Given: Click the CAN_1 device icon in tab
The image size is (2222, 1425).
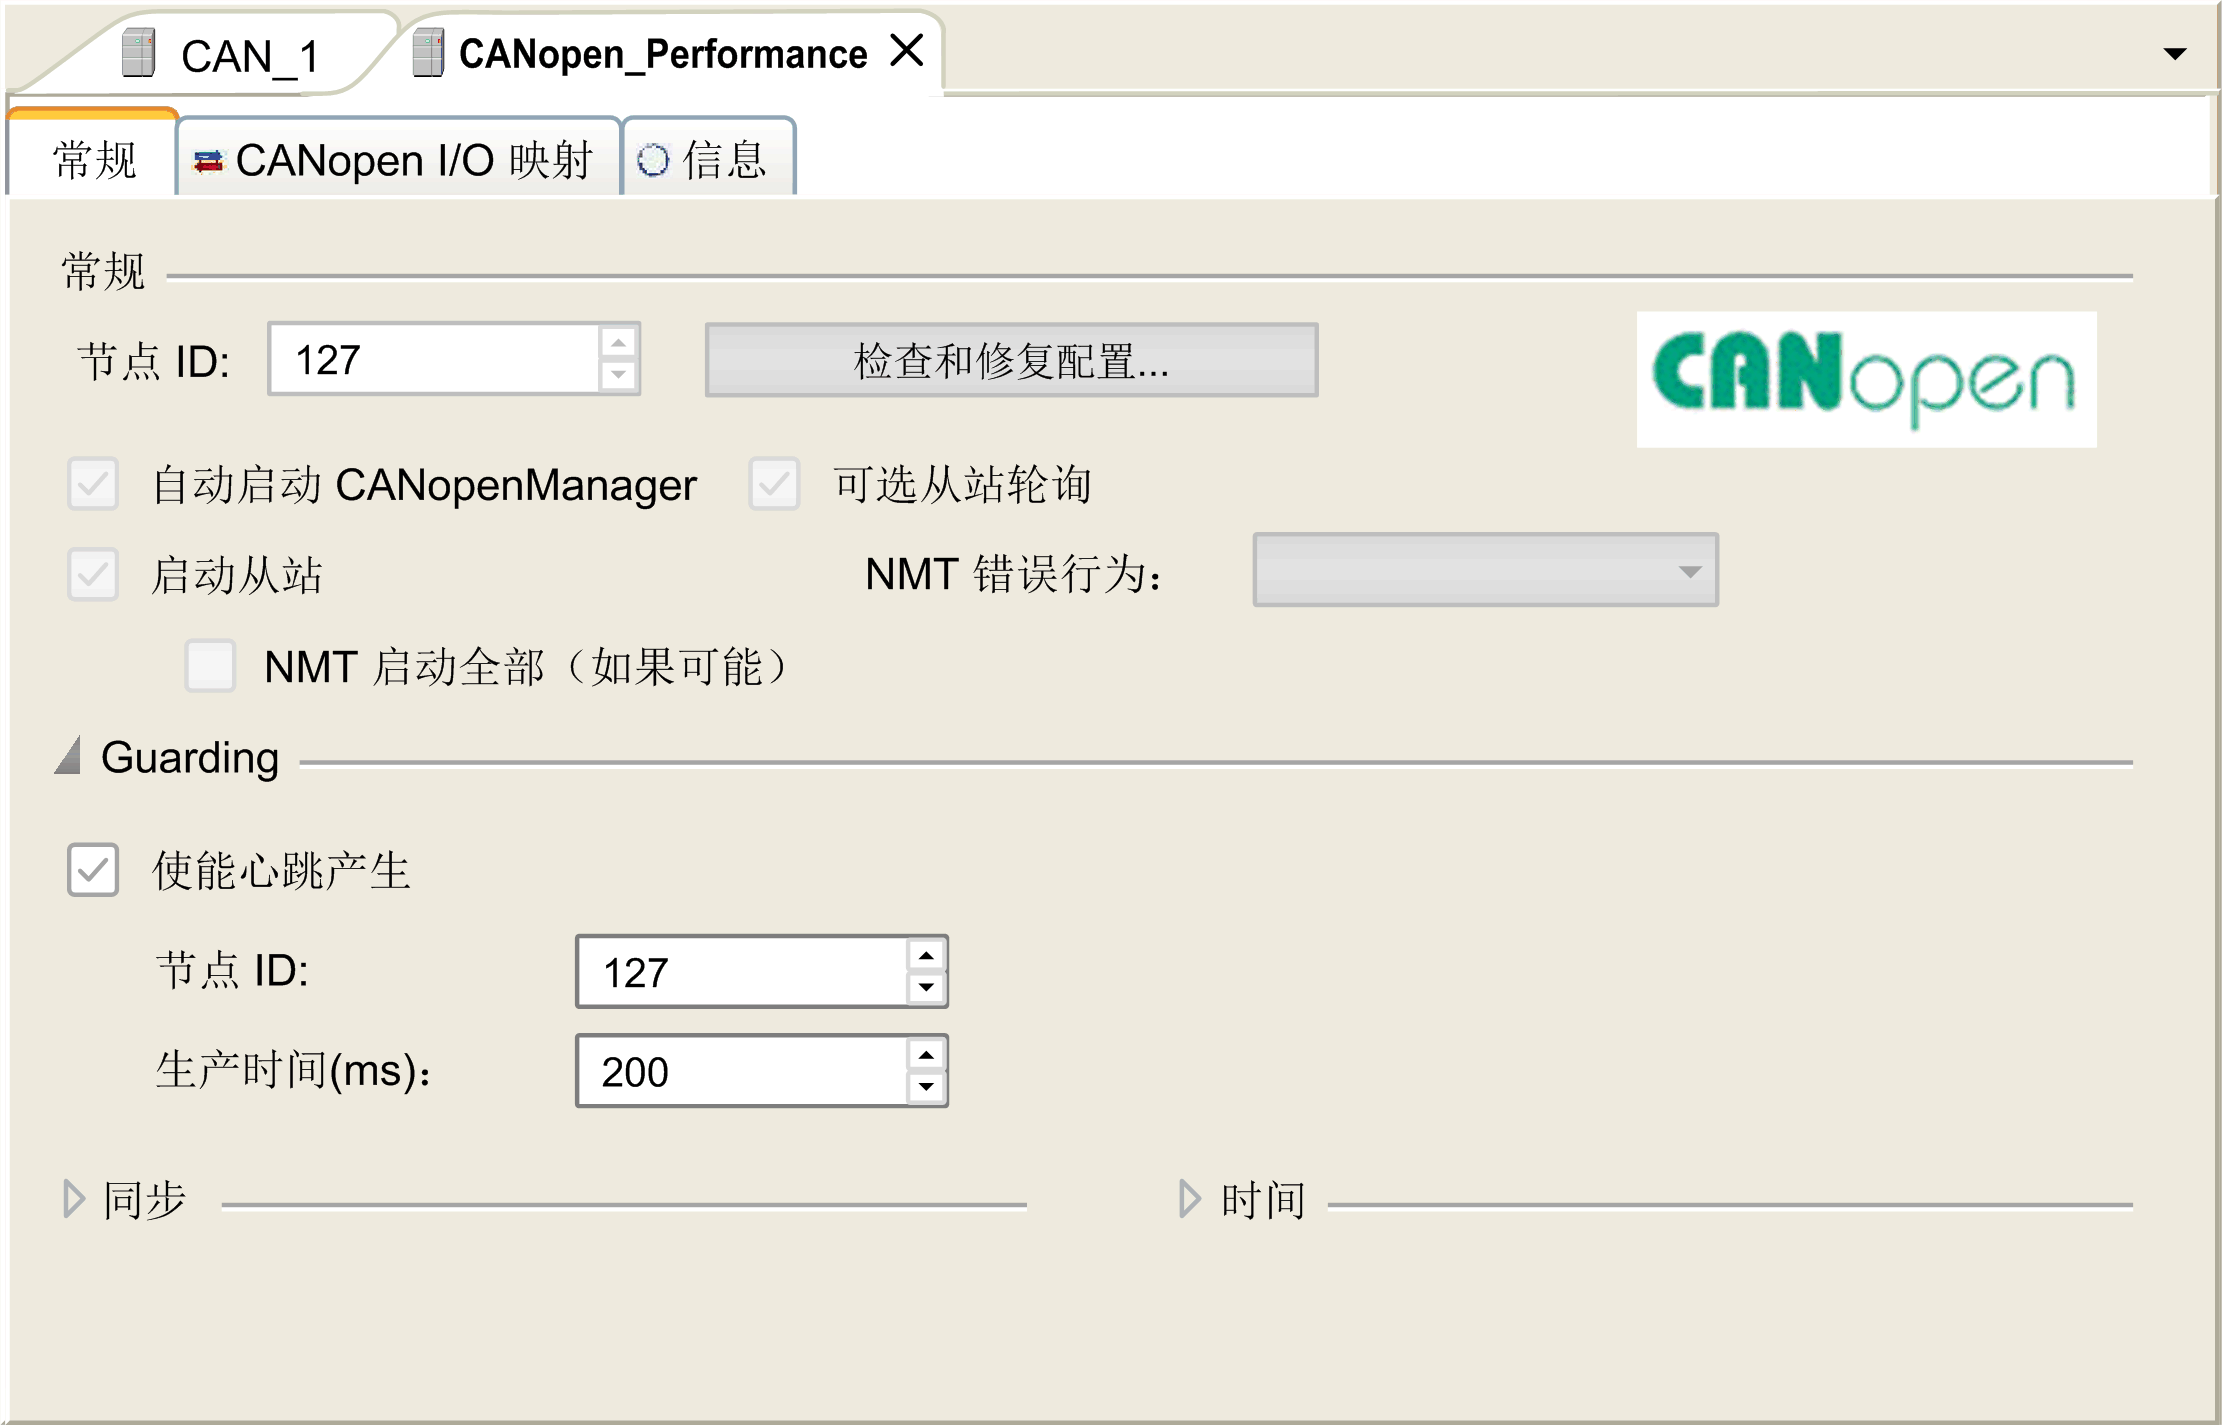Looking at the screenshot, I should click(x=138, y=53).
